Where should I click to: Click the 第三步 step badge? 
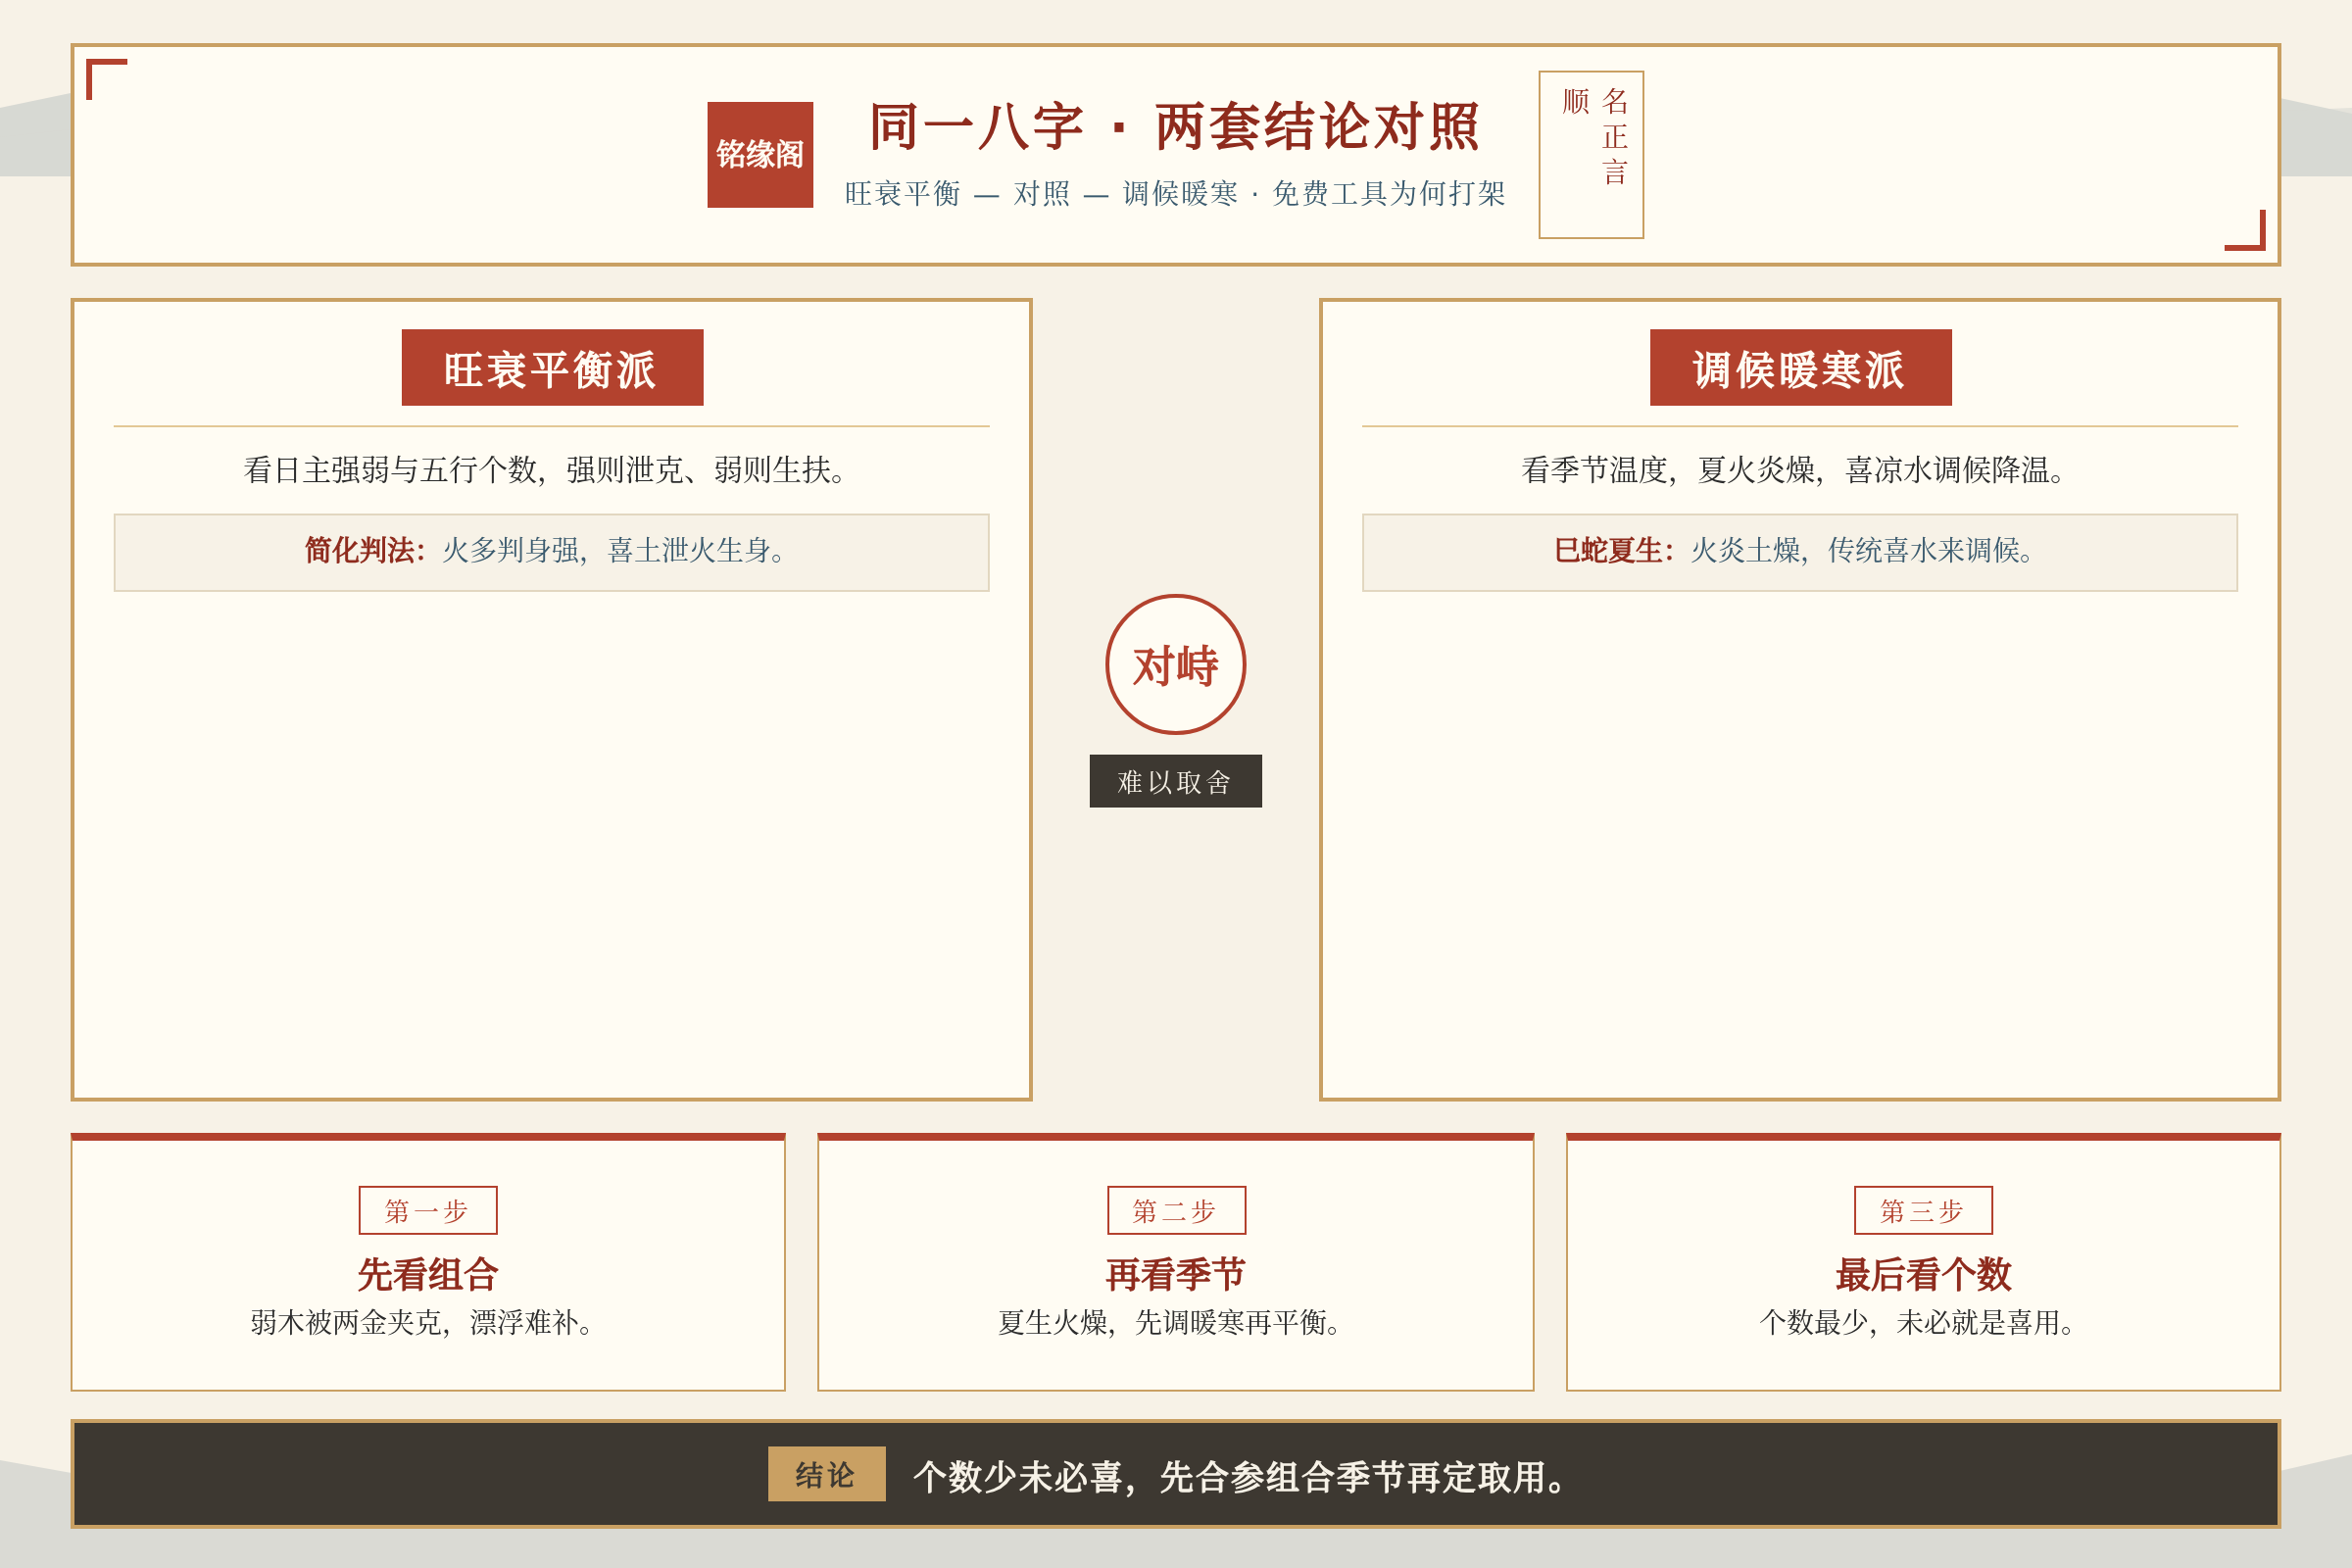pyautogui.click(x=1923, y=1210)
